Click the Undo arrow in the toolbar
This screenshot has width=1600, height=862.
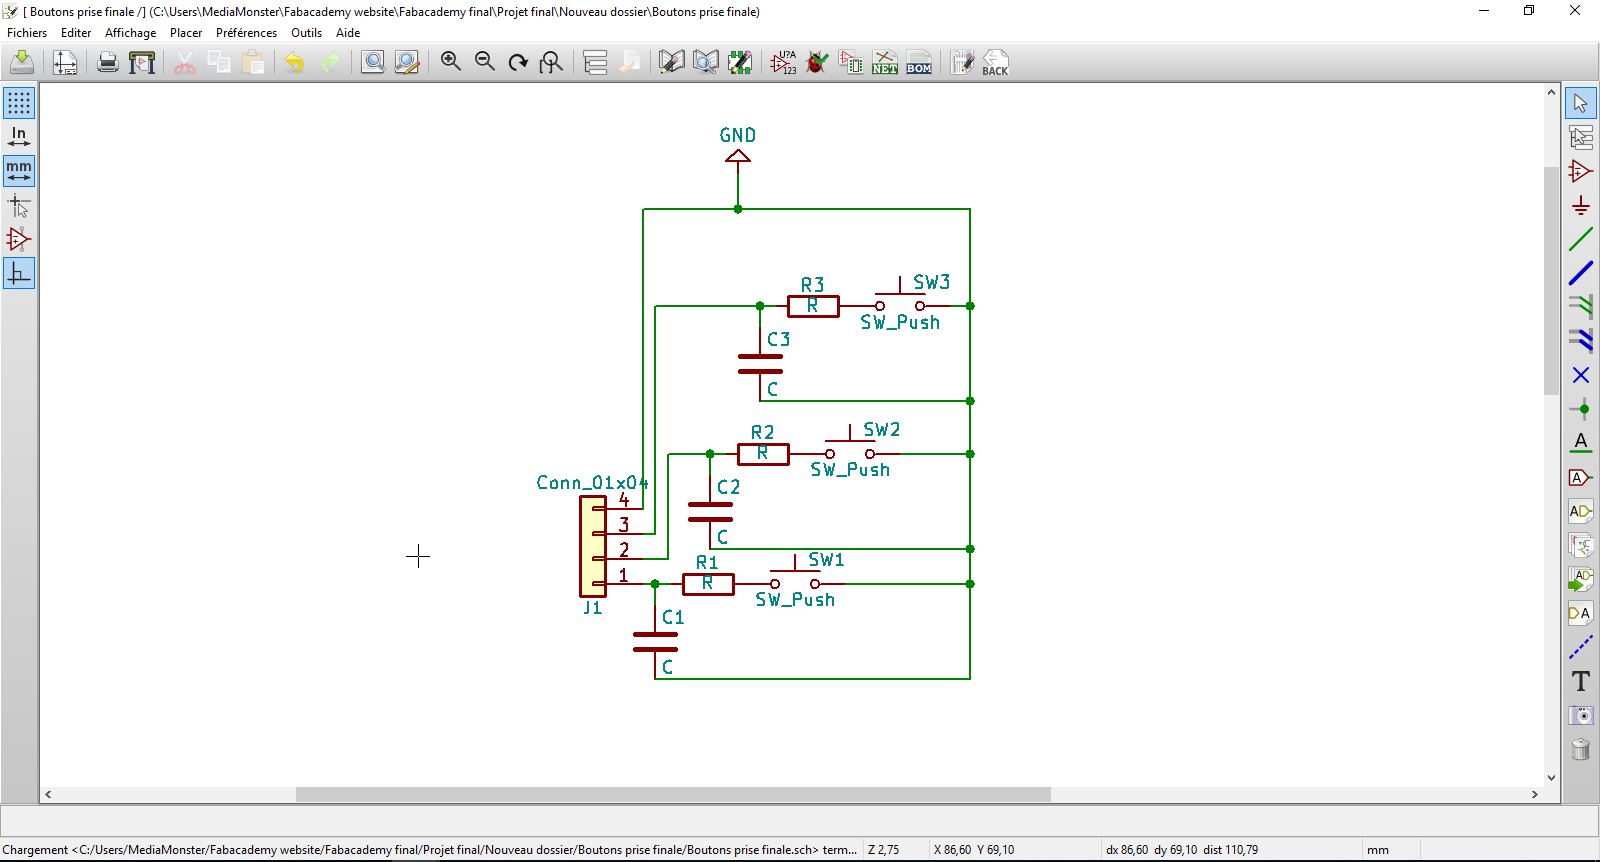click(x=294, y=63)
